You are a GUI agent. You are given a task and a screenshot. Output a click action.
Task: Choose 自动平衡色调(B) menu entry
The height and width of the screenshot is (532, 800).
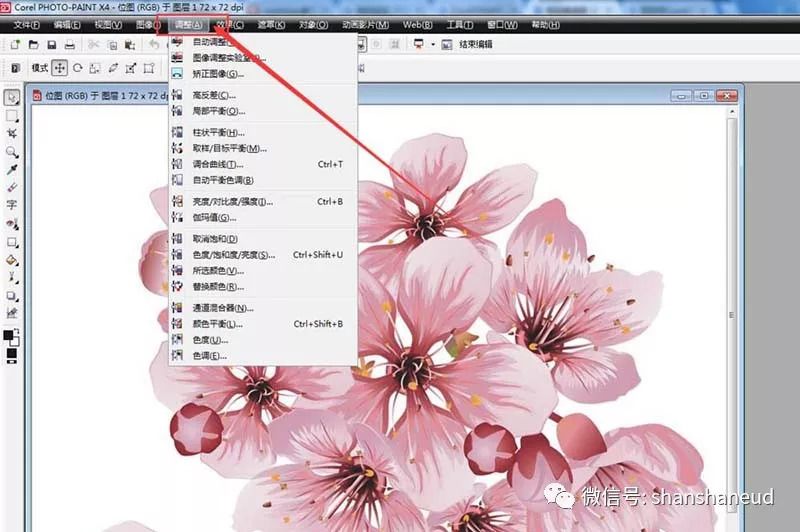tap(263, 180)
